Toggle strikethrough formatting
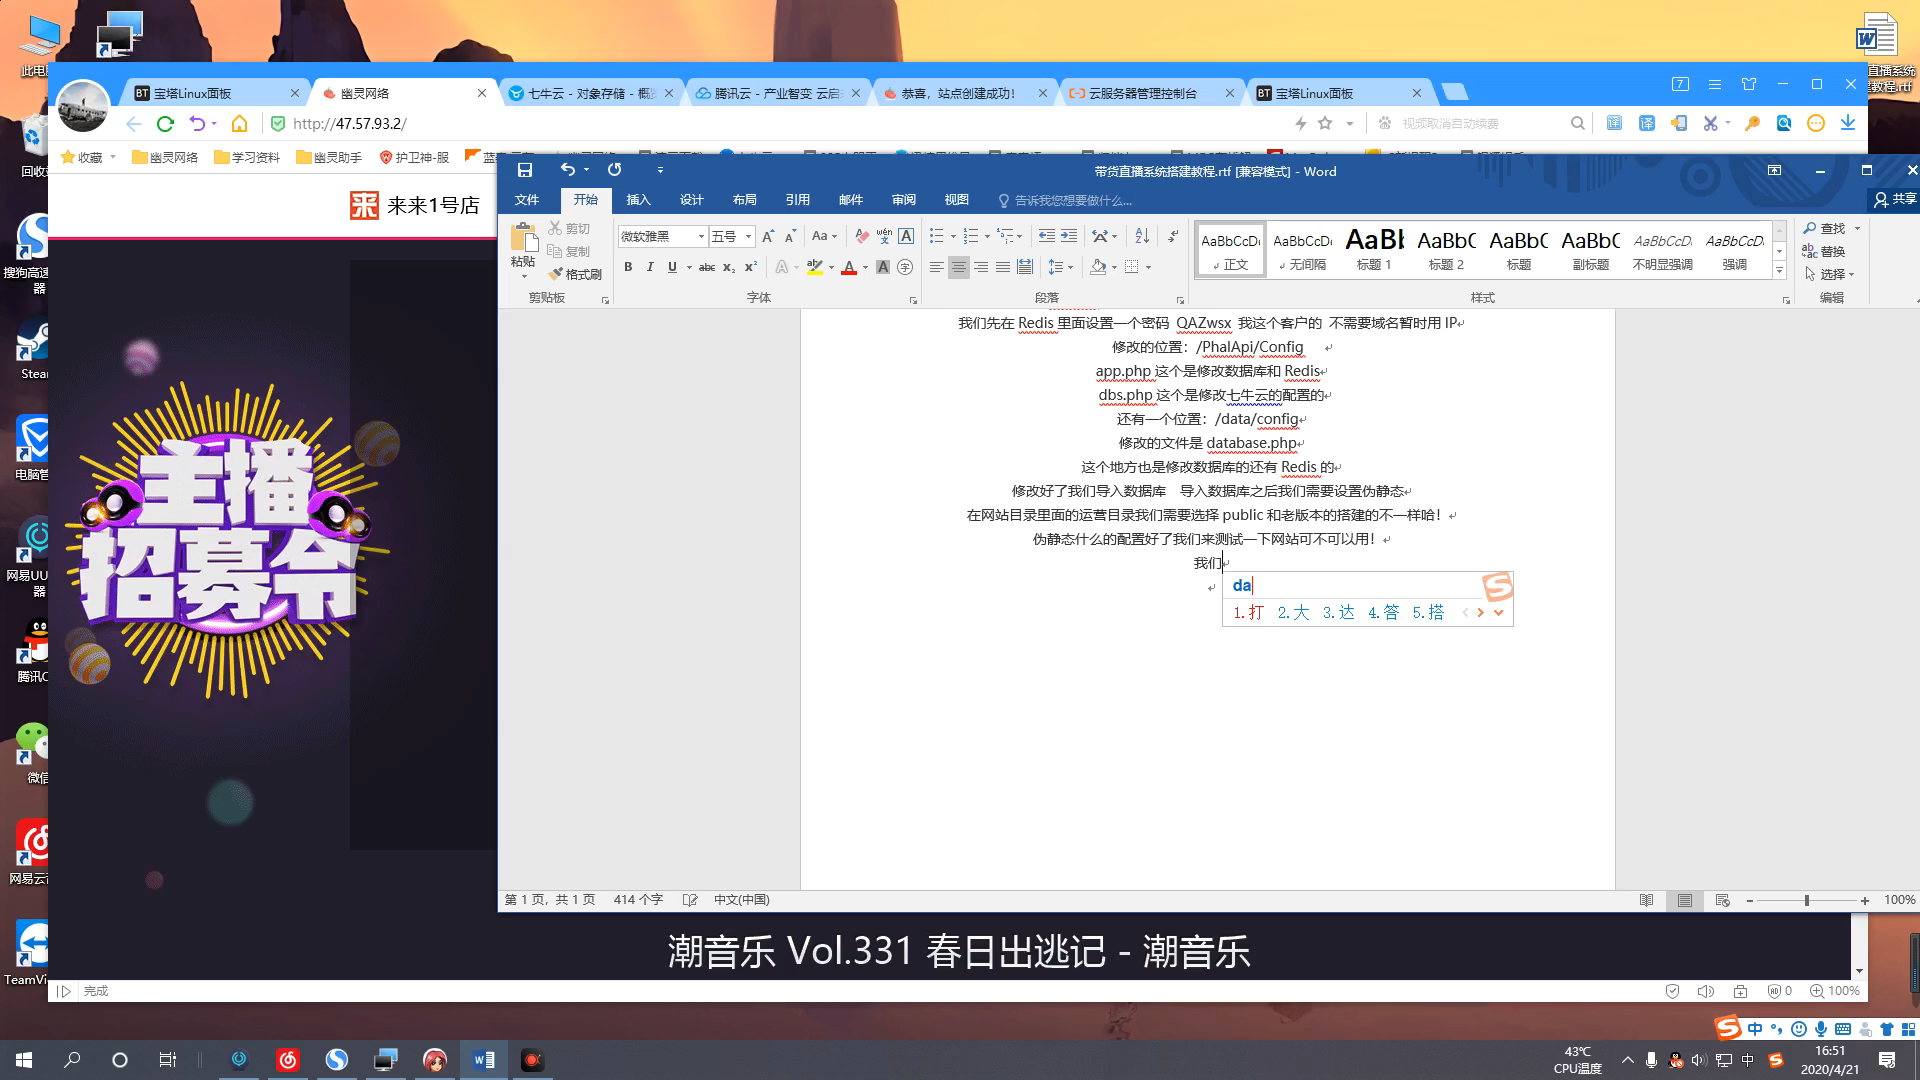1920x1080 pixels. click(707, 267)
